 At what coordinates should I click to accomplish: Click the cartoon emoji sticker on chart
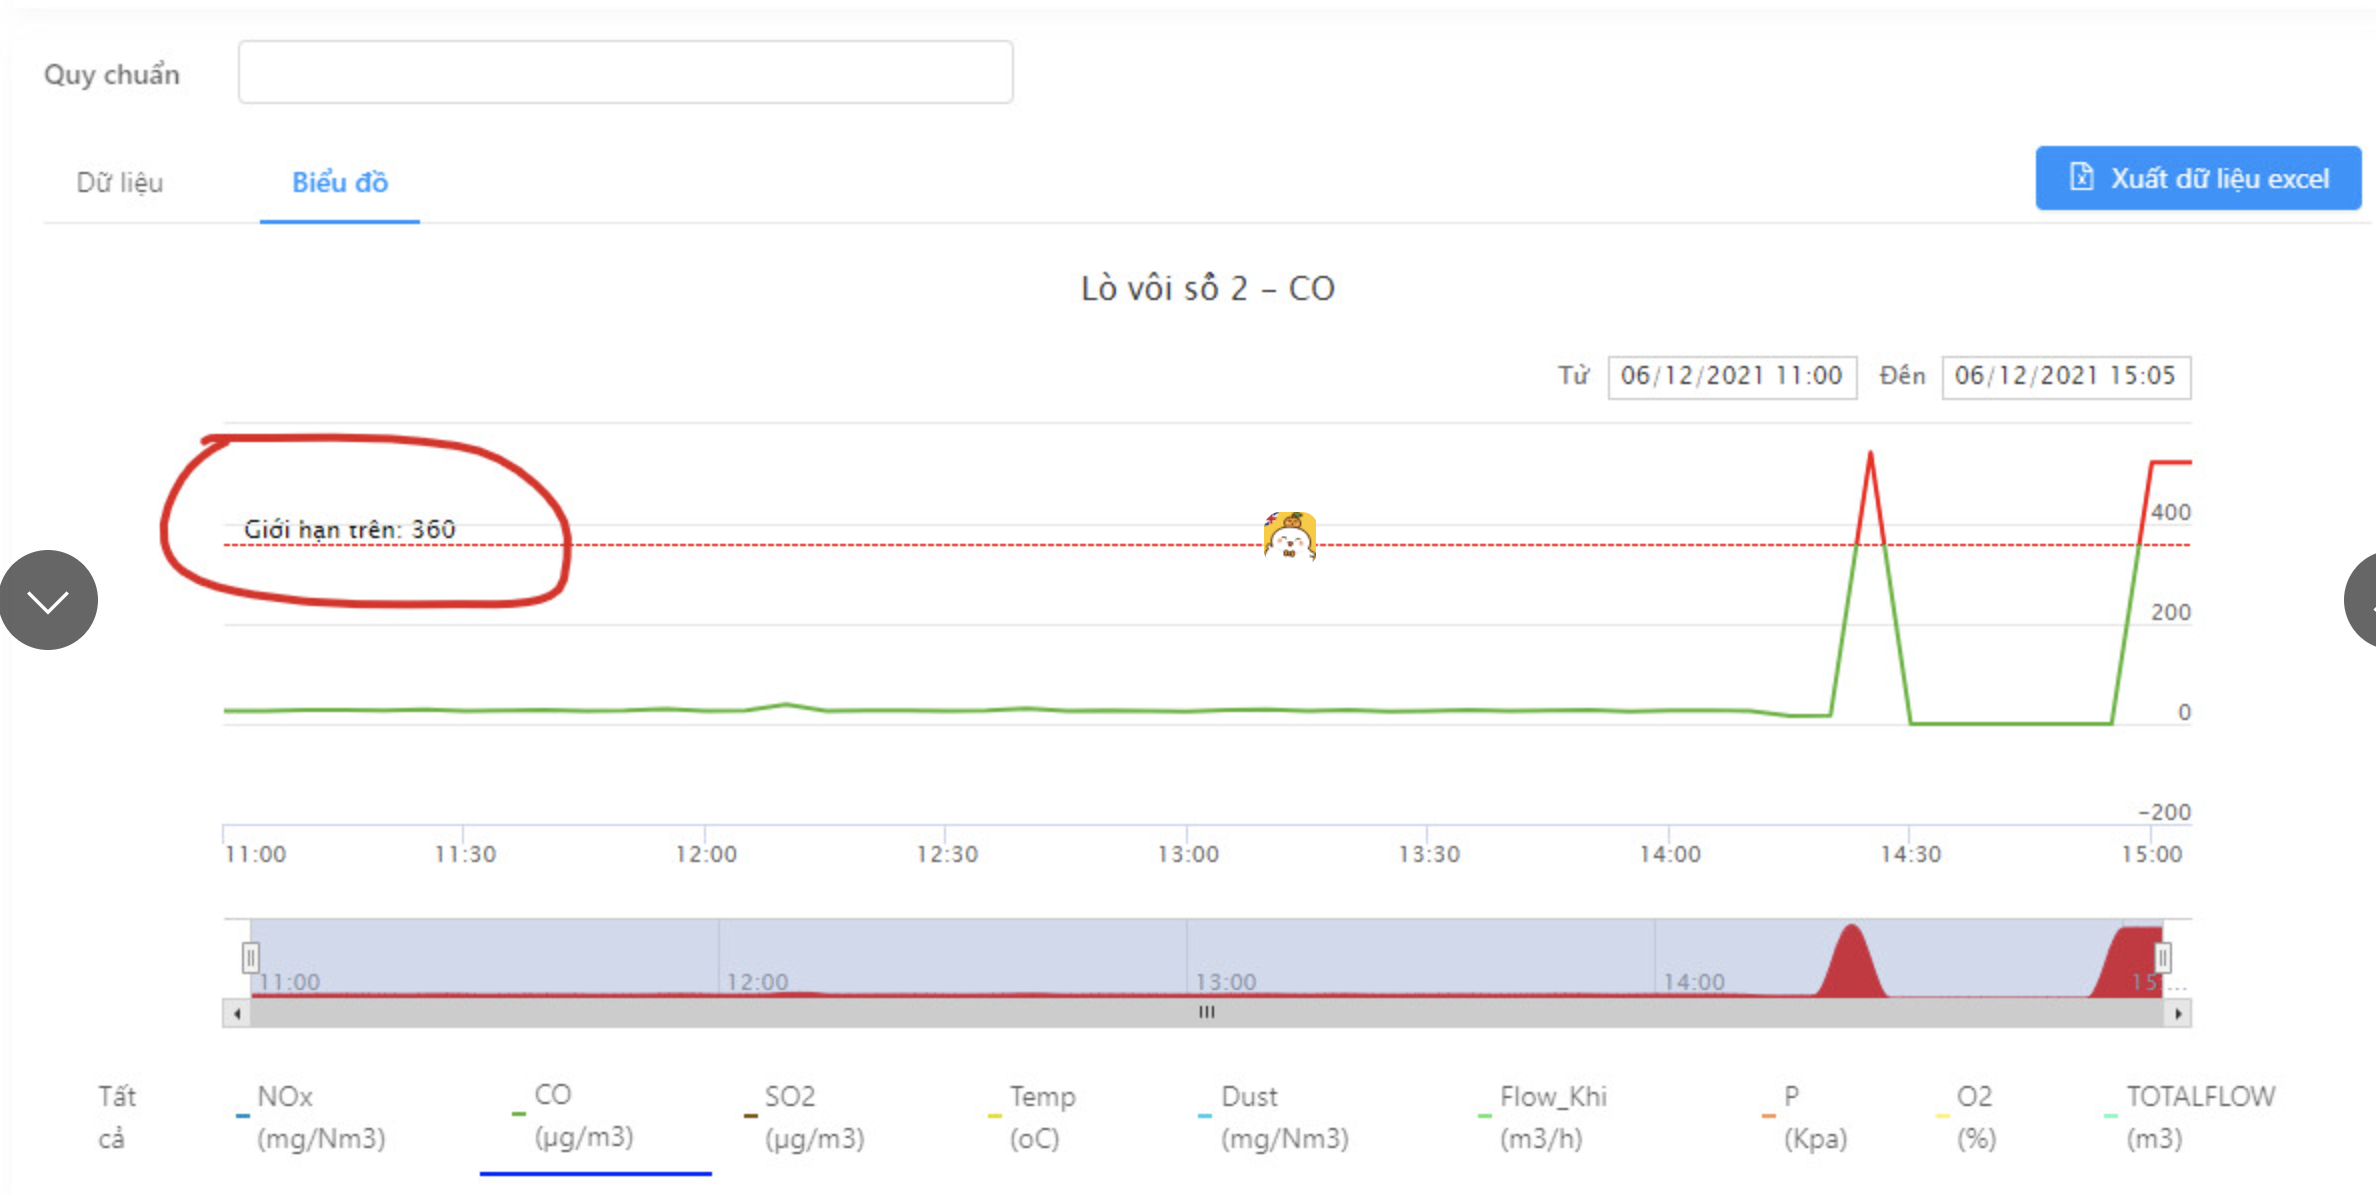(1289, 537)
